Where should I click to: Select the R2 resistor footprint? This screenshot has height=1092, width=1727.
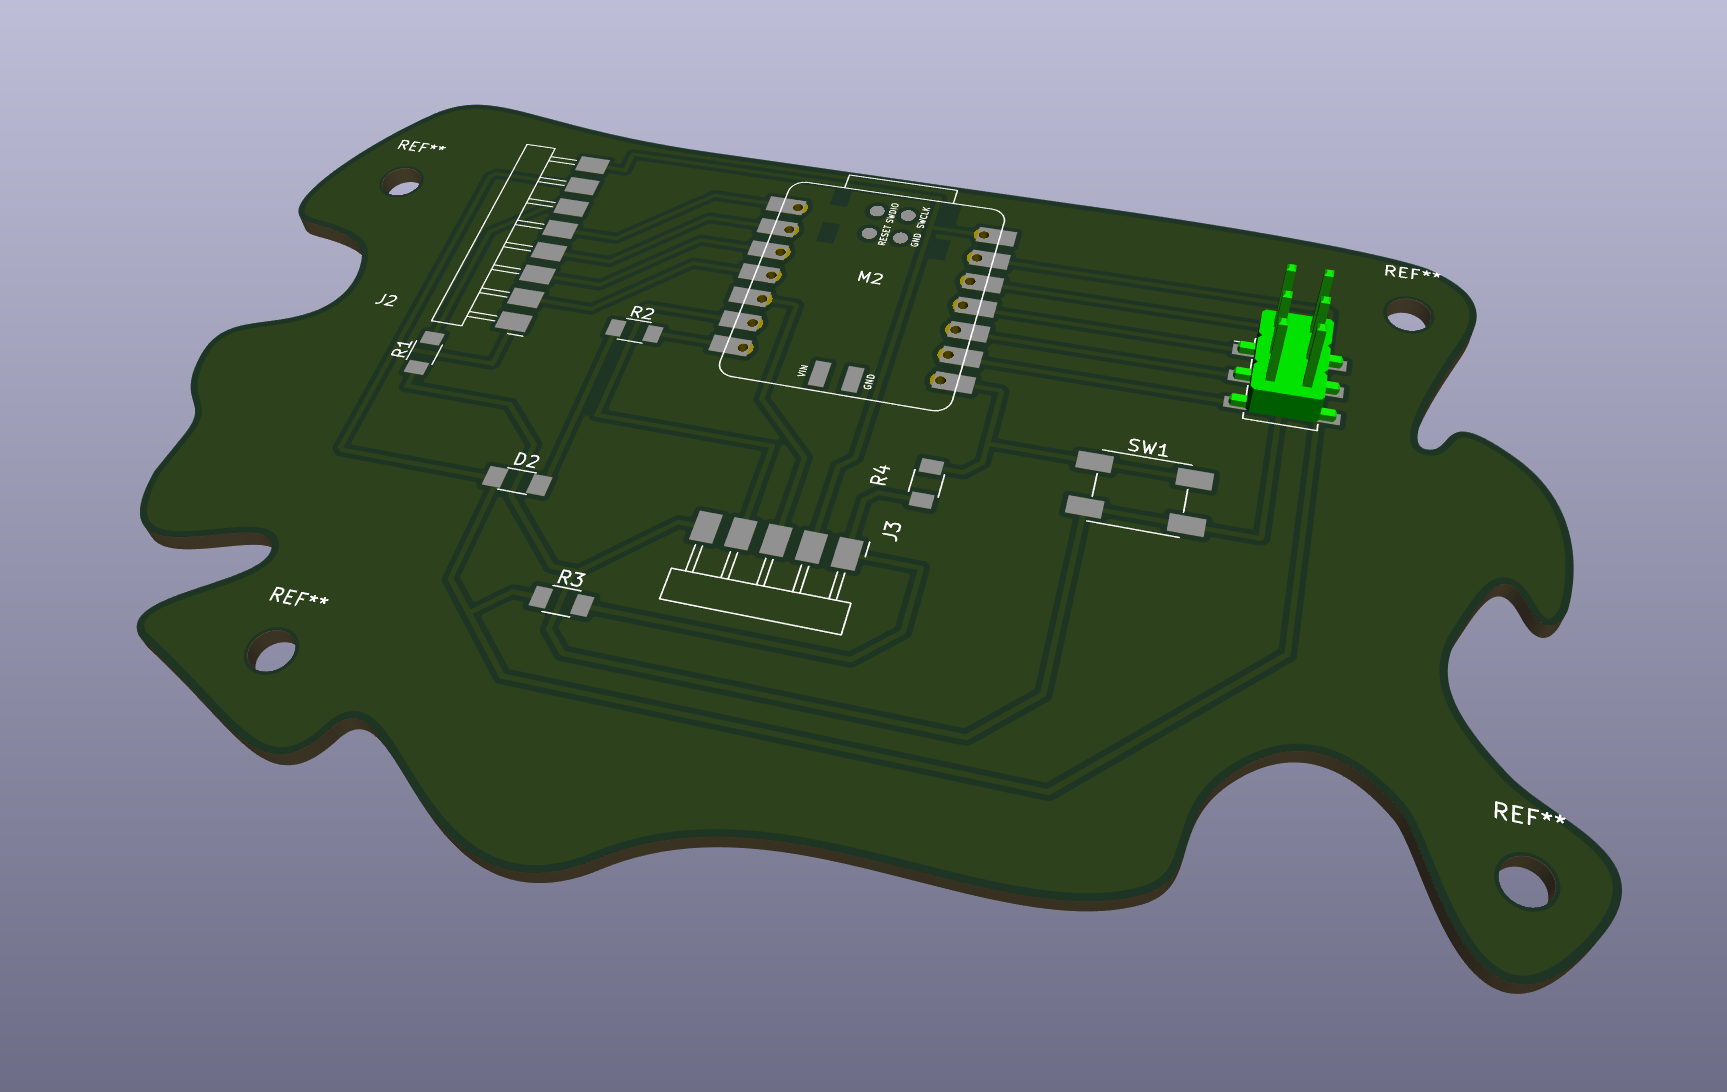[x=634, y=331]
